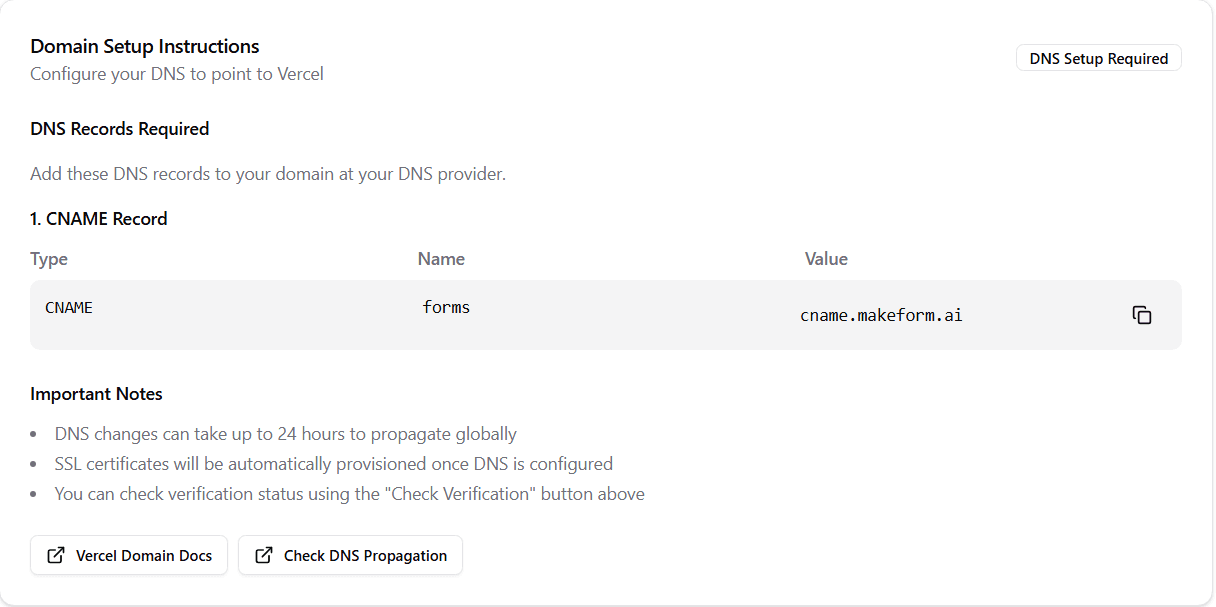Select the 1. CNAME Record label
Image resolution: width=1216 pixels, height=607 pixels.
coord(99,218)
